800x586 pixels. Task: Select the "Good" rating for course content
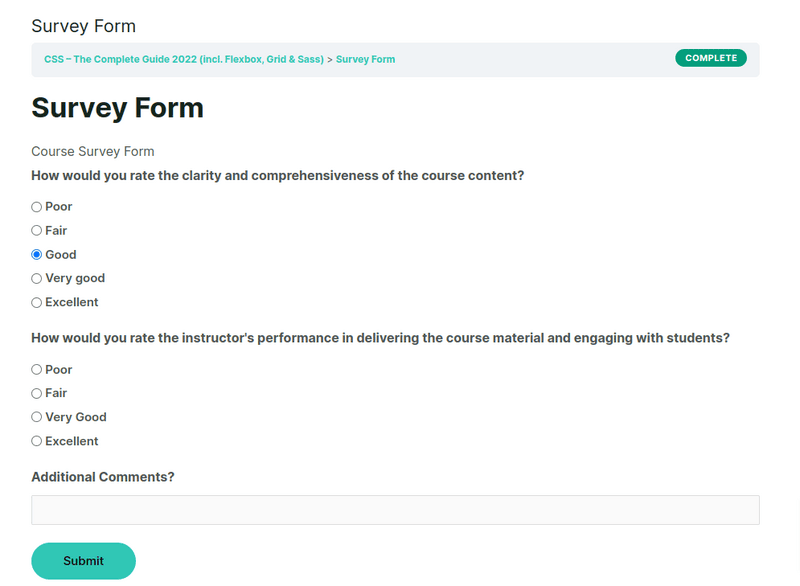[x=36, y=254]
